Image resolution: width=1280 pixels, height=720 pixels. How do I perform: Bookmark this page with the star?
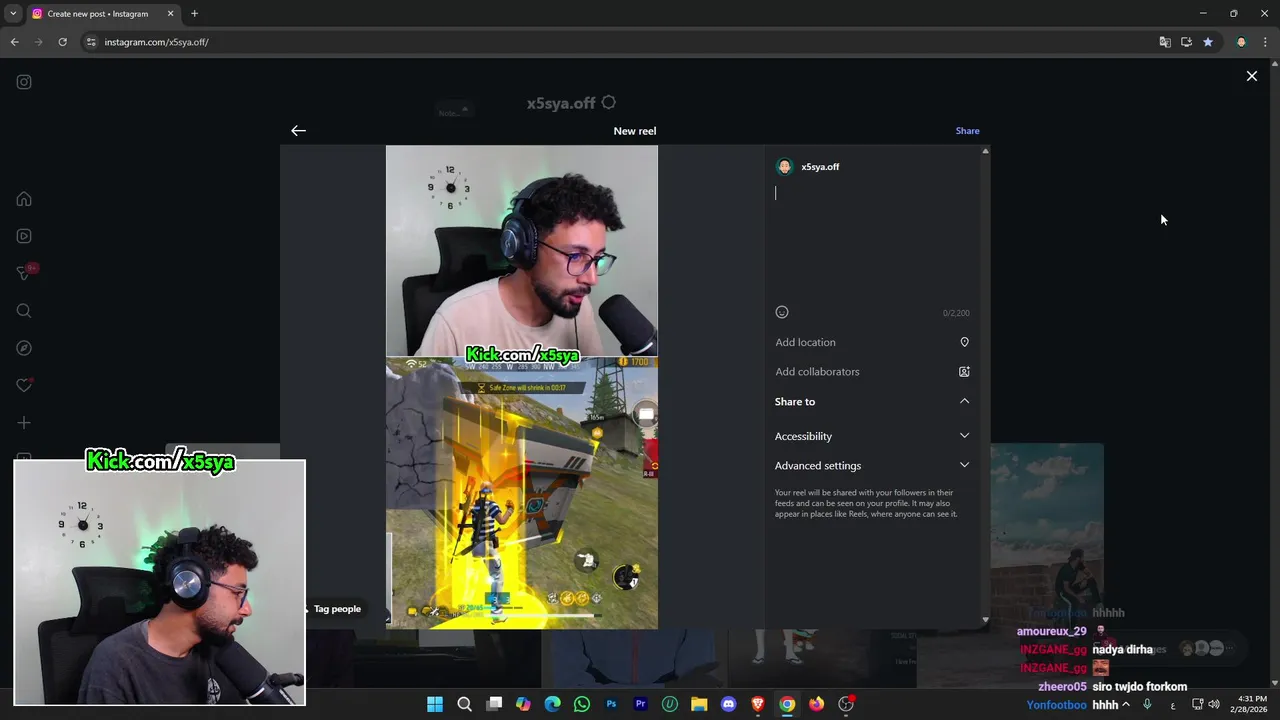[x=1208, y=42]
